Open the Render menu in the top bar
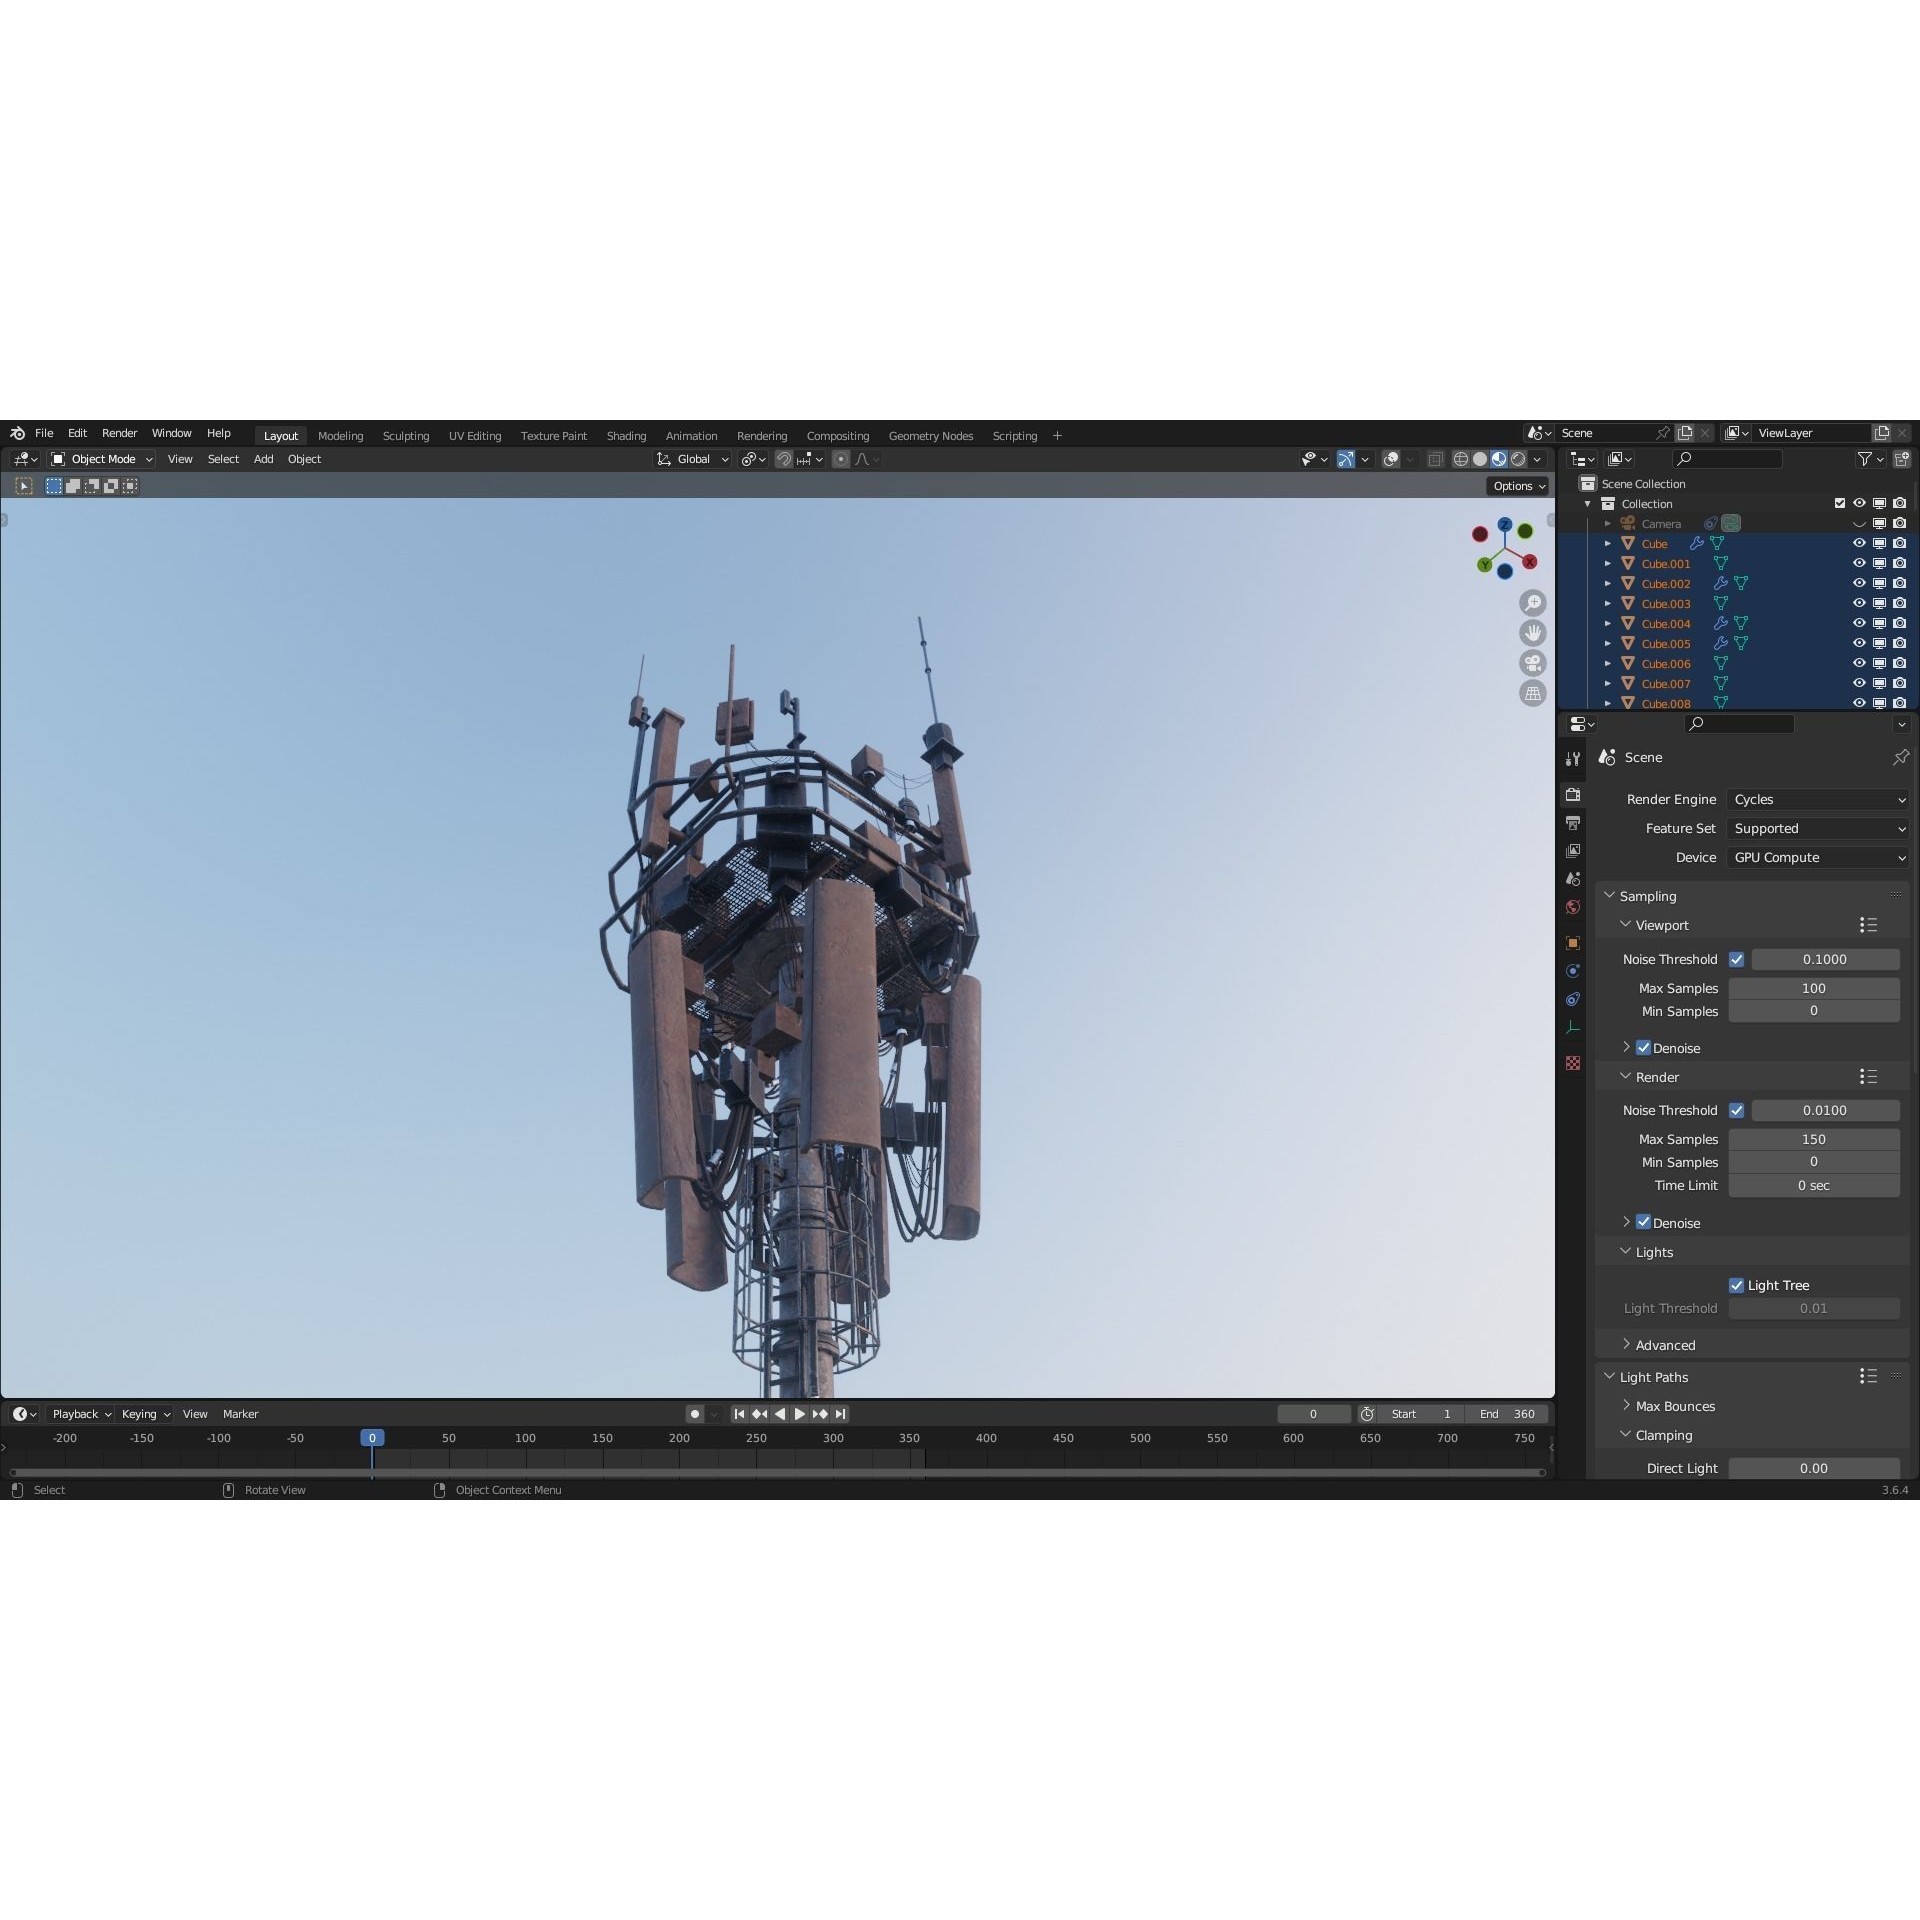1920x1920 pixels. click(x=120, y=433)
